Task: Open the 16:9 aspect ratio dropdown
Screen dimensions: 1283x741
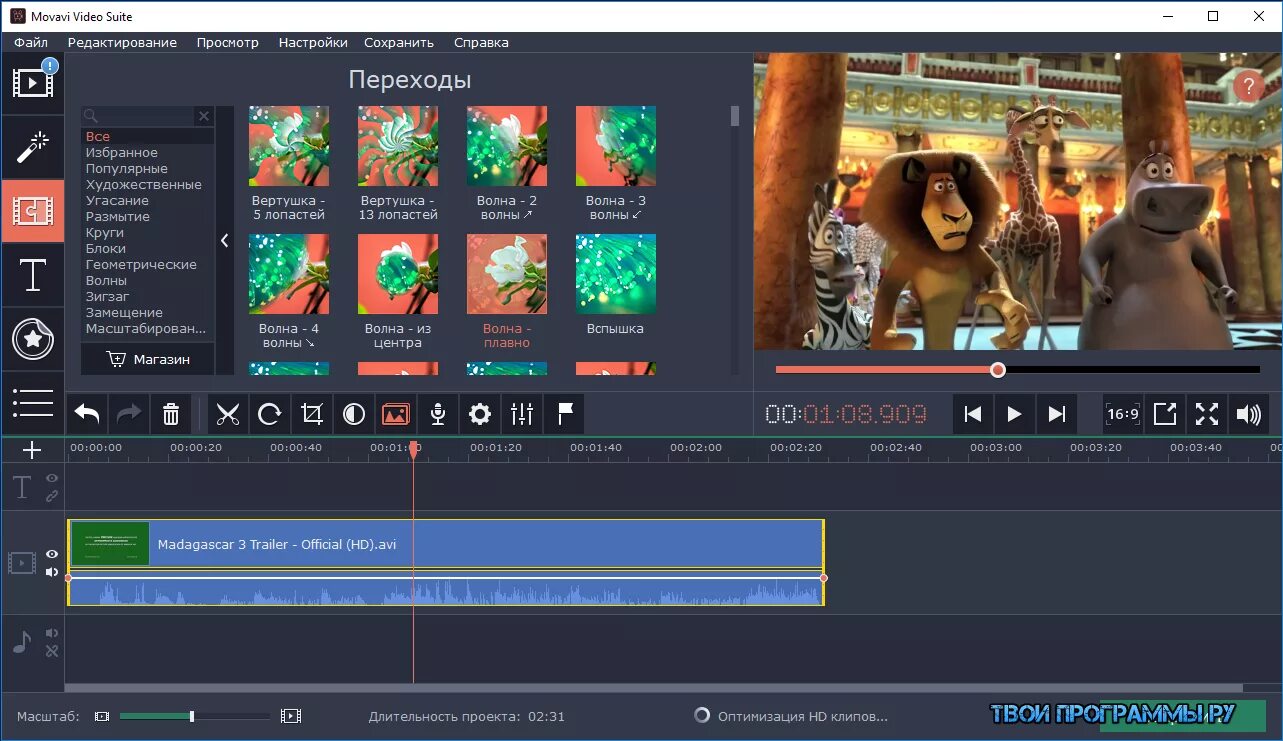Action: (x=1123, y=413)
